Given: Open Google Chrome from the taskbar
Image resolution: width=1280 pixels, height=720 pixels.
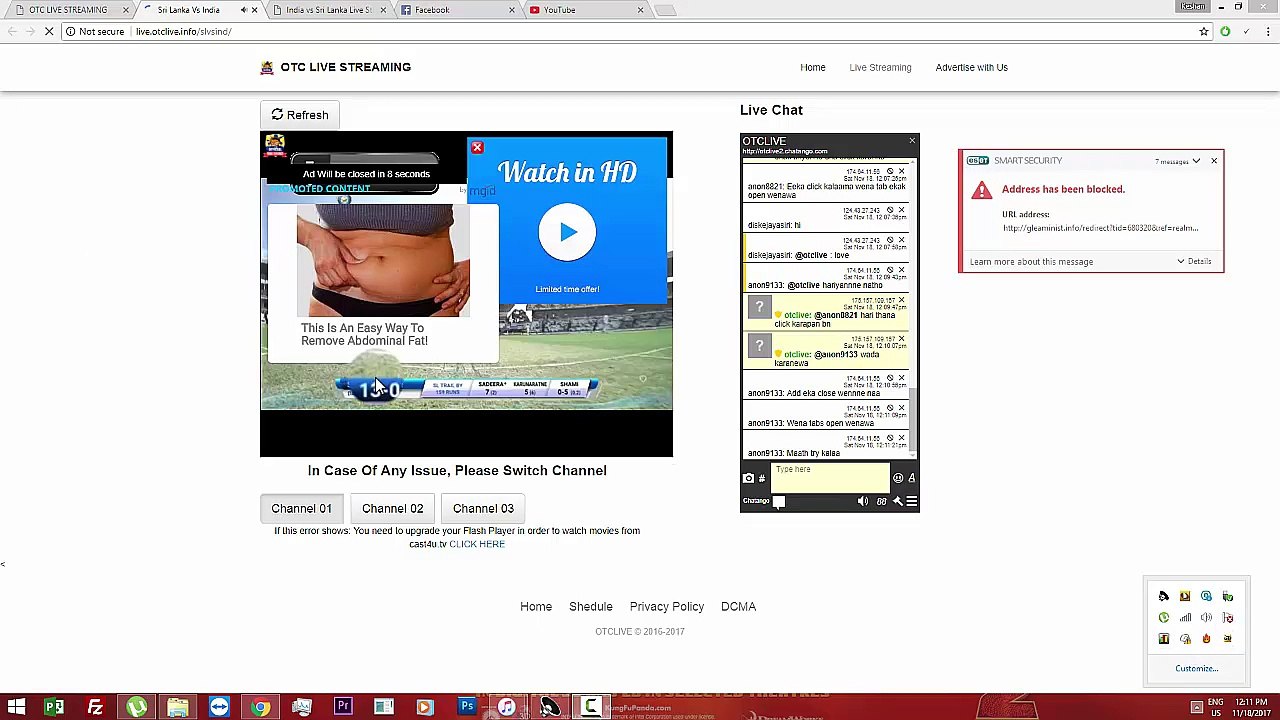Looking at the screenshot, I should tap(260, 708).
